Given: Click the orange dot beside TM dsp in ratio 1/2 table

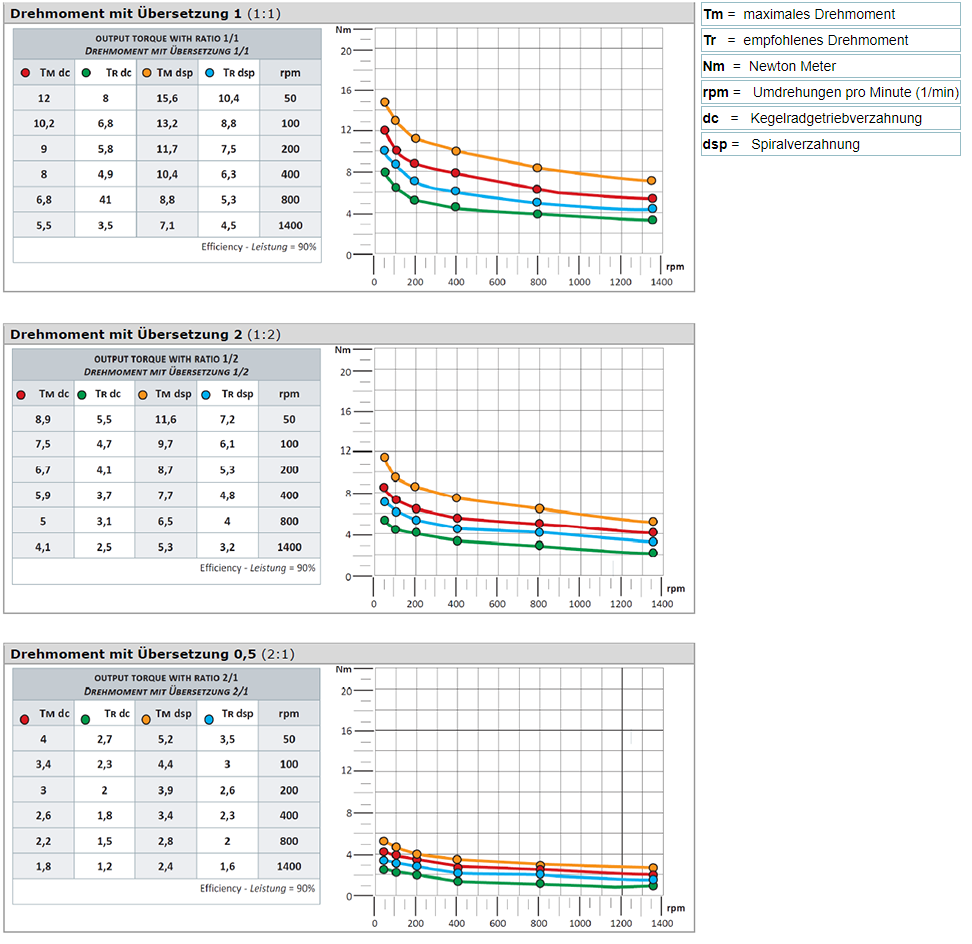Looking at the screenshot, I should pos(143,395).
